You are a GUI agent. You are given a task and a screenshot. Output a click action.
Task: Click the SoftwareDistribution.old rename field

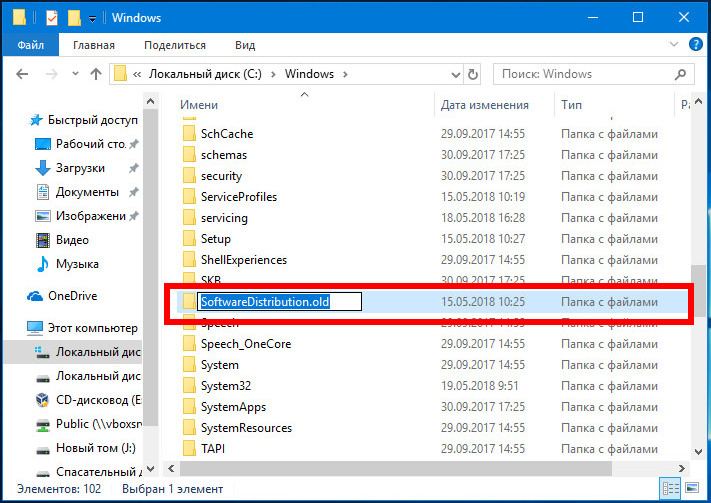279,302
